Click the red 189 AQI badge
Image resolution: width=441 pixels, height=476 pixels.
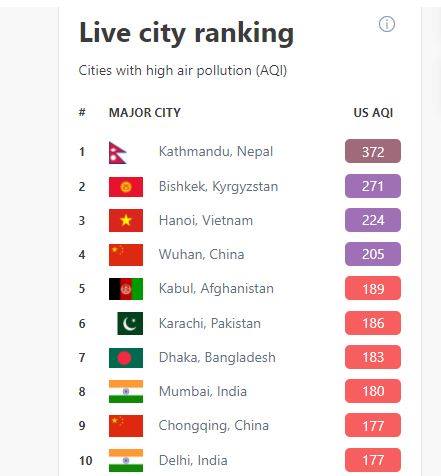(x=373, y=288)
